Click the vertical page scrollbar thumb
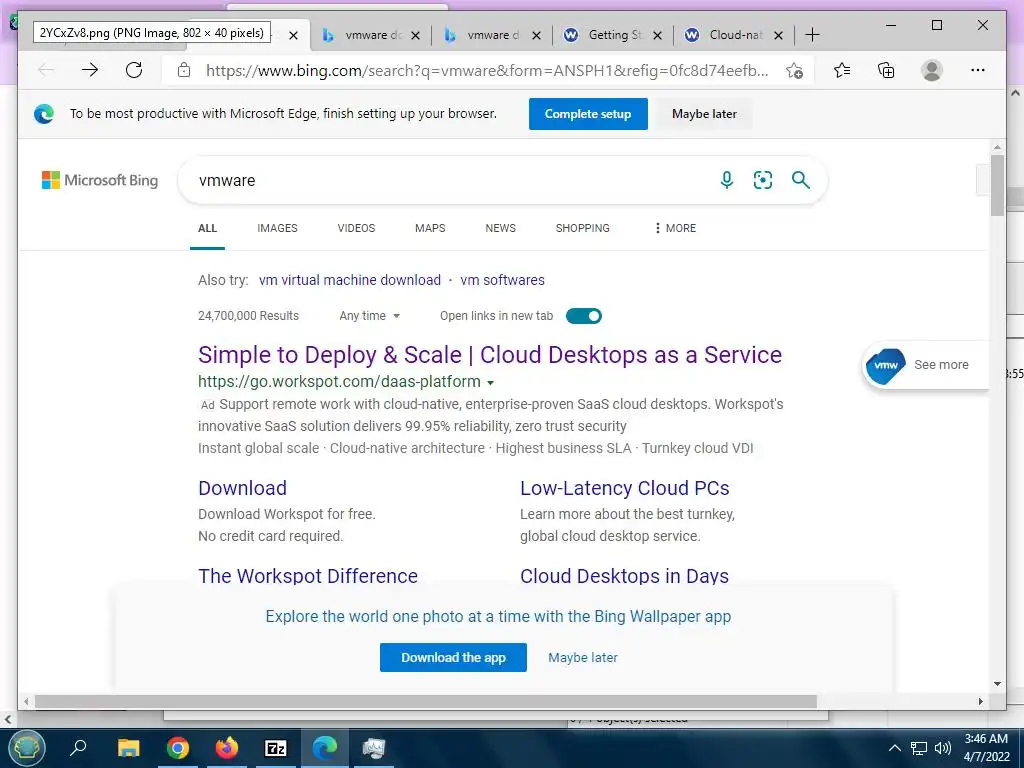Image resolution: width=1024 pixels, height=768 pixels. (997, 185)
